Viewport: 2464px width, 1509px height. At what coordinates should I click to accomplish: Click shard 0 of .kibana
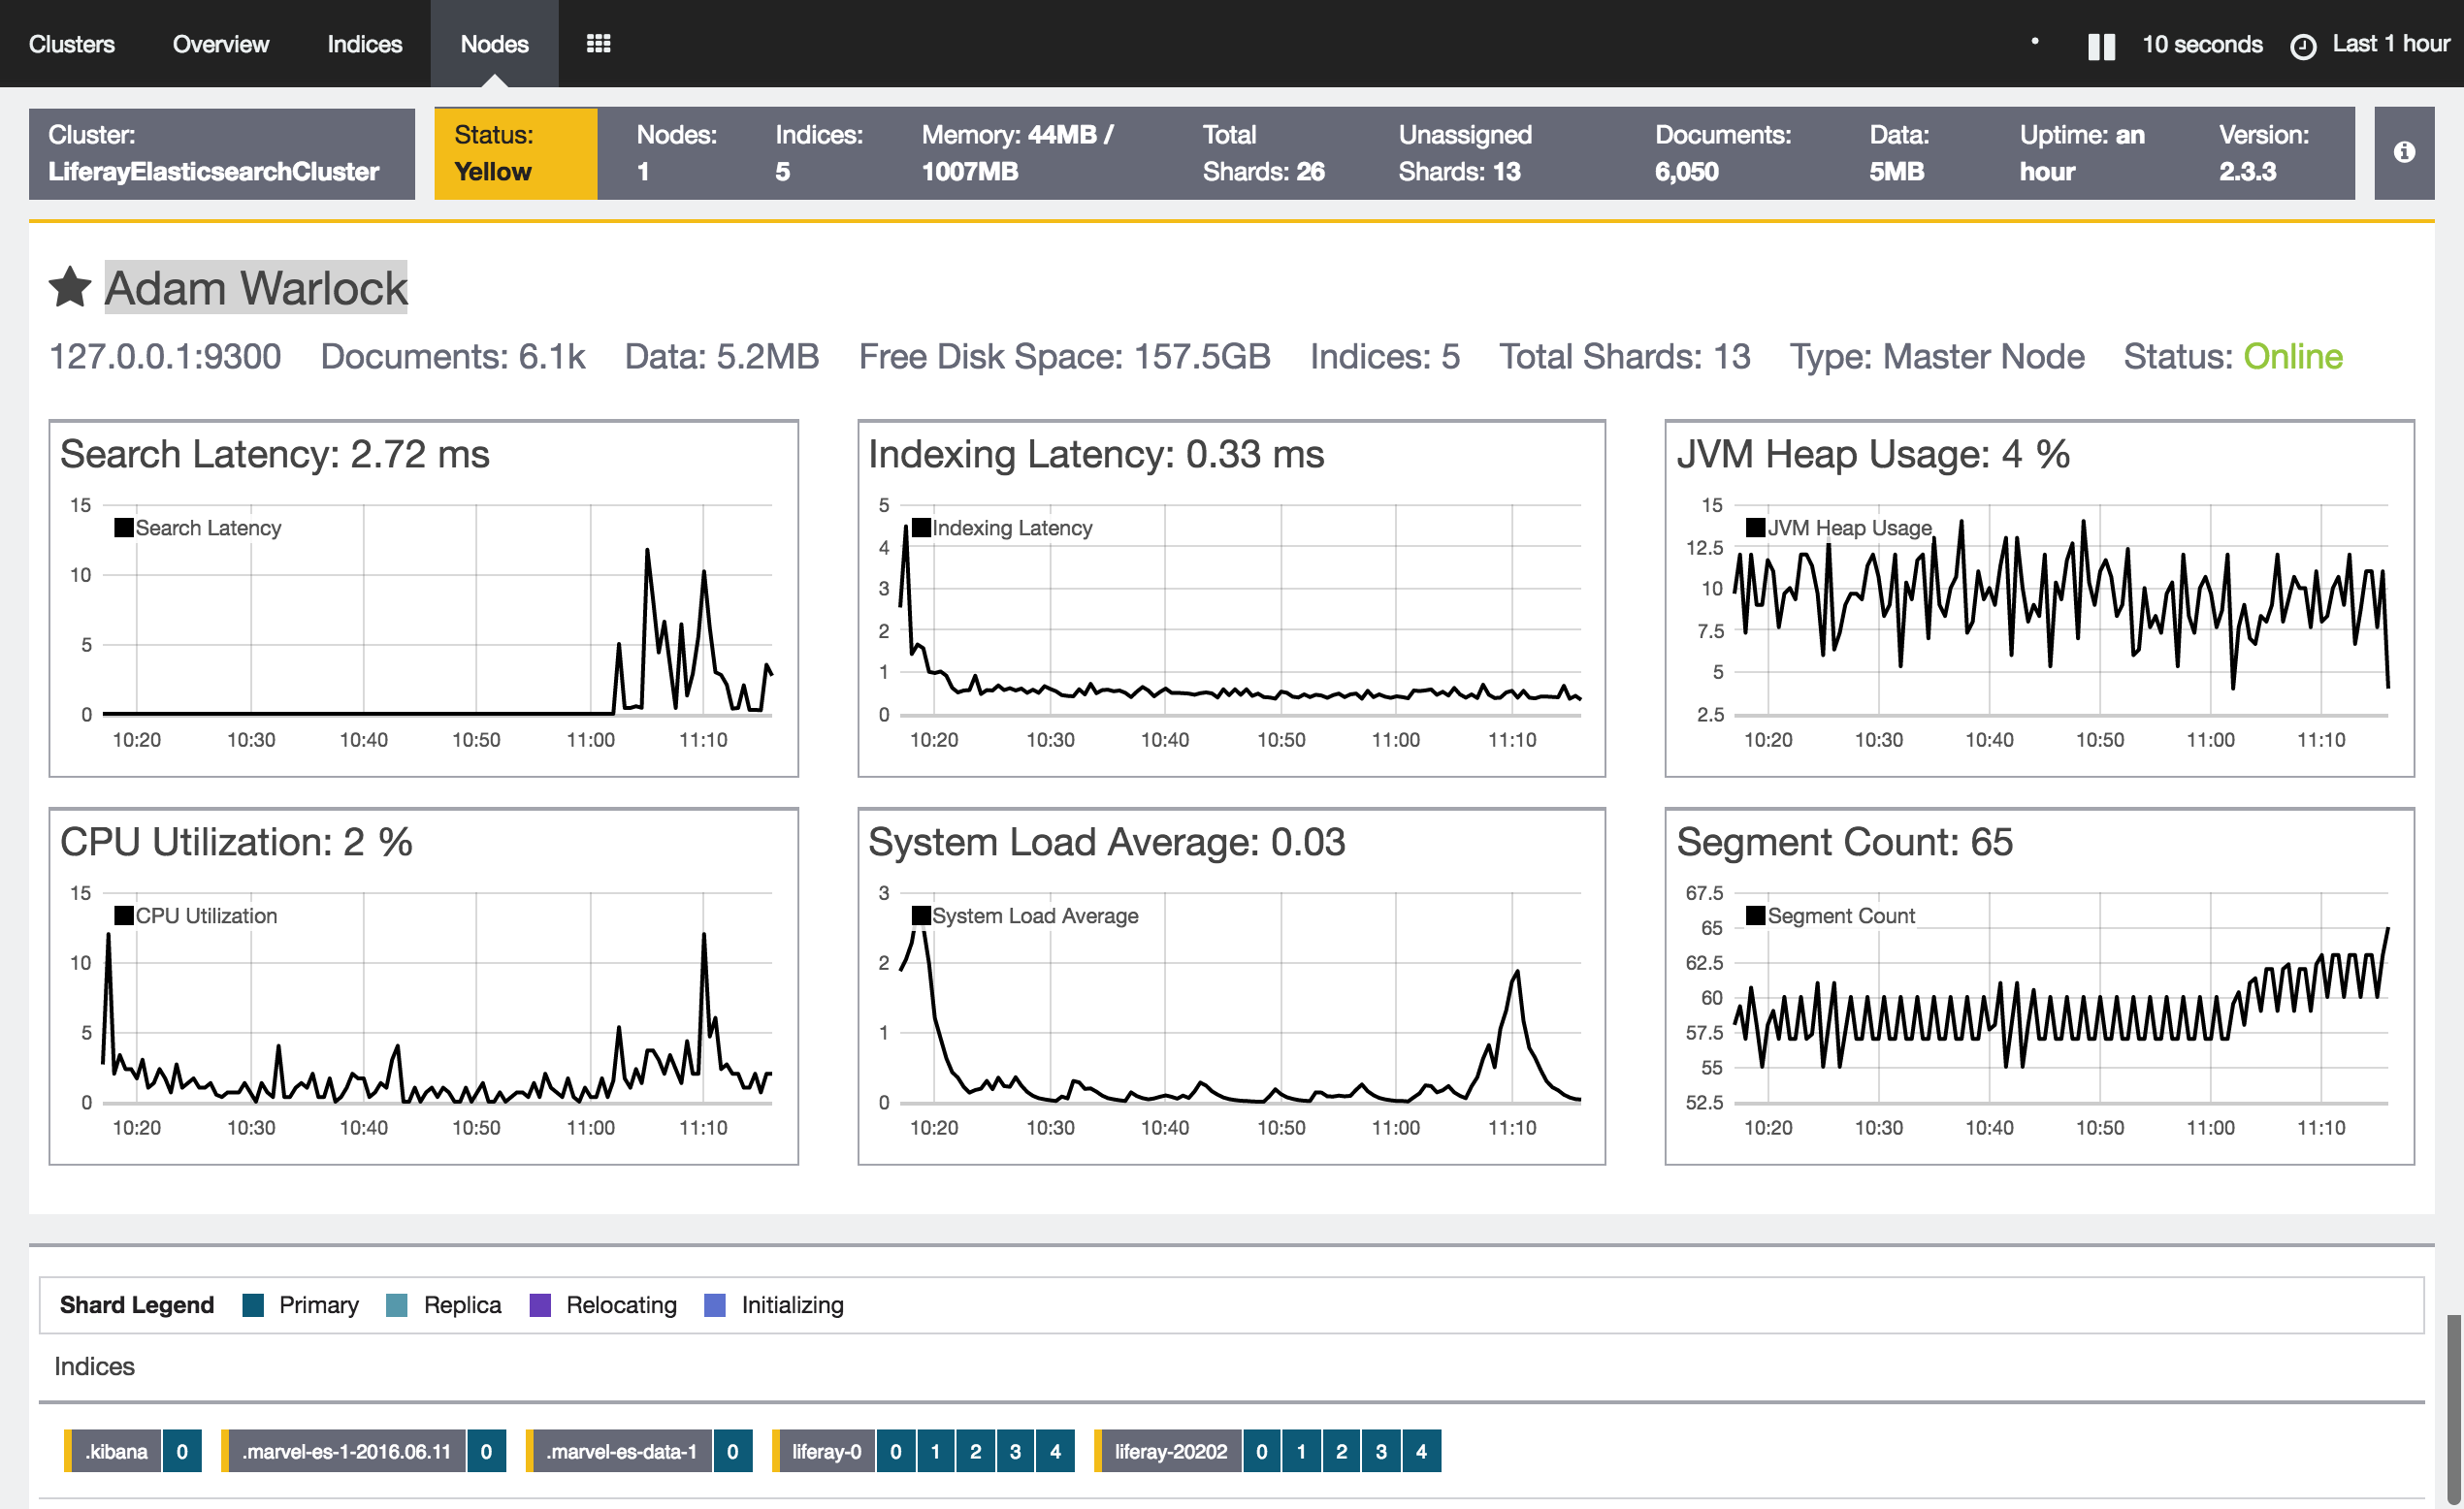click(x=182, y=1451)
